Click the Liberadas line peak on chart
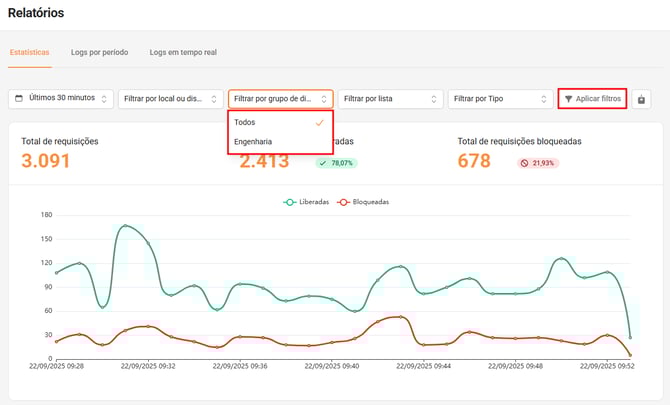Viewport: 670px width, 405px height. (x=125, y=226)
